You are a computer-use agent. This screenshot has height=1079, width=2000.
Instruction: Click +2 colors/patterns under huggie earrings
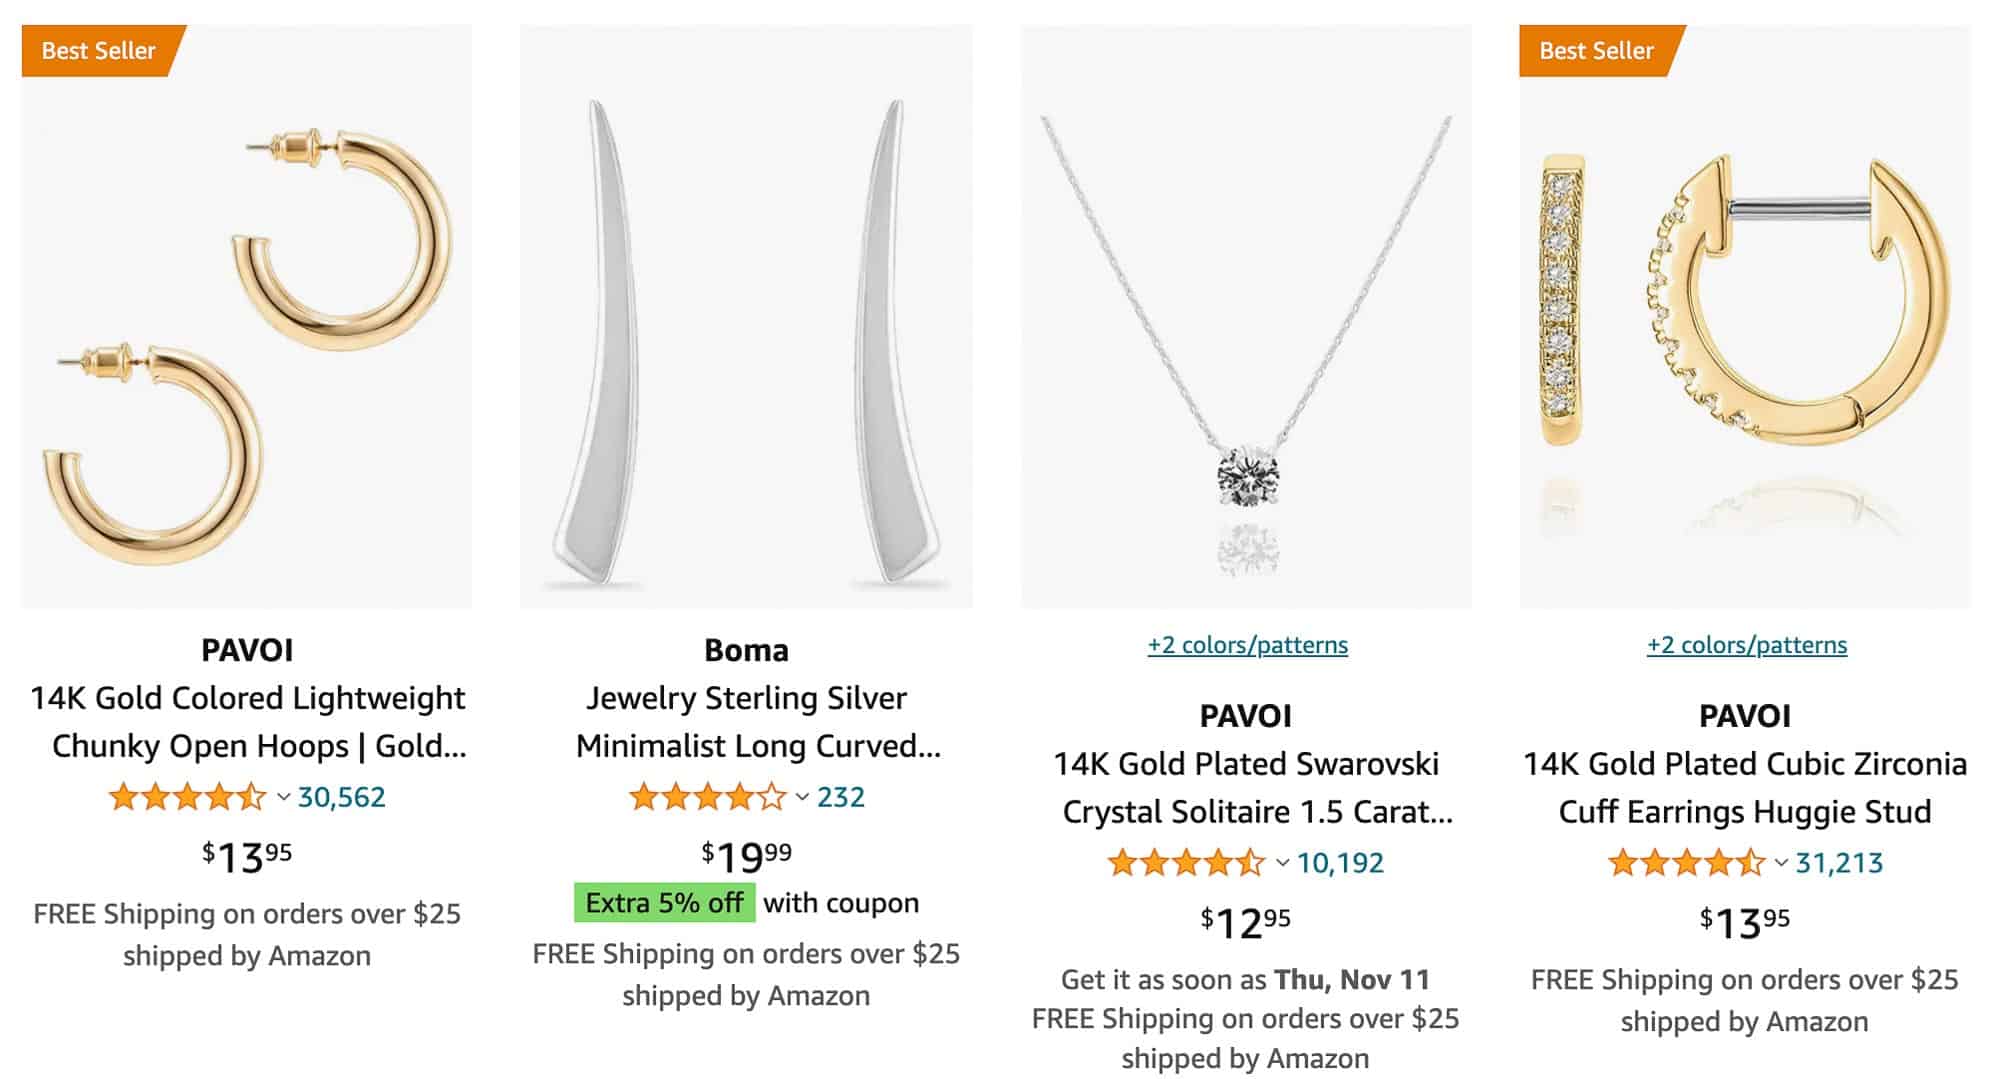(x=1746, y=645)
